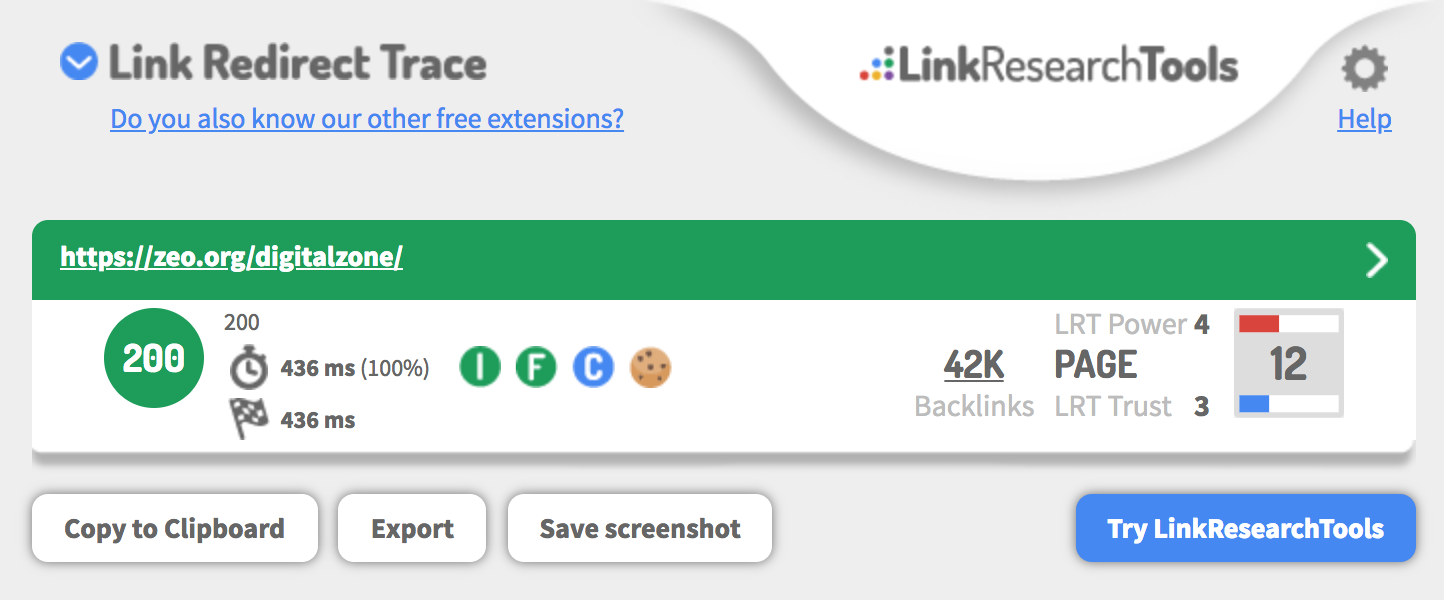Screen dimensions: 1444x600
Task: Click the green I indexable icon
Action: coord(480,368)
